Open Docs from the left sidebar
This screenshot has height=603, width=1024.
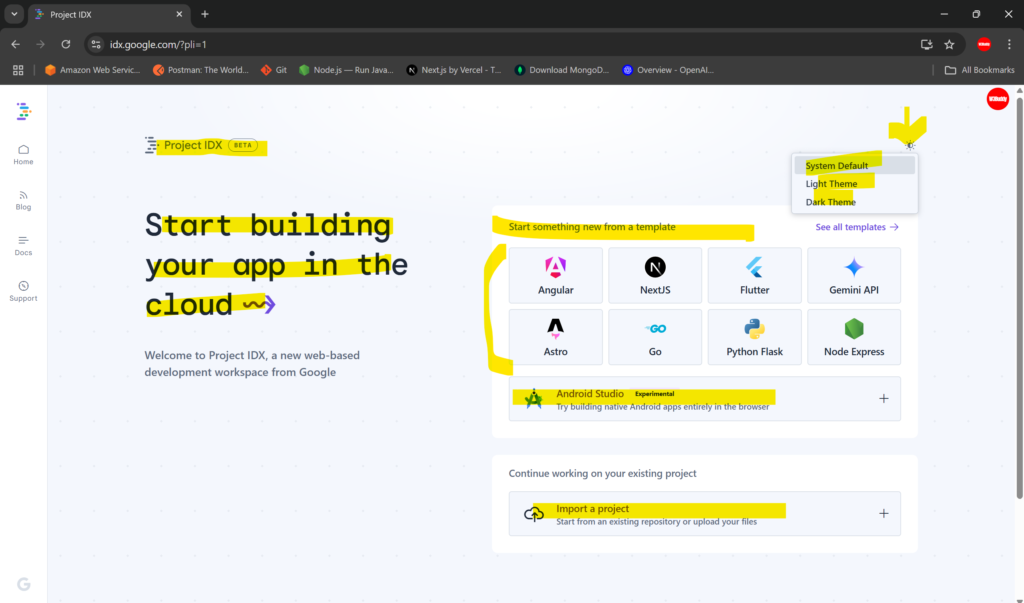24,246
